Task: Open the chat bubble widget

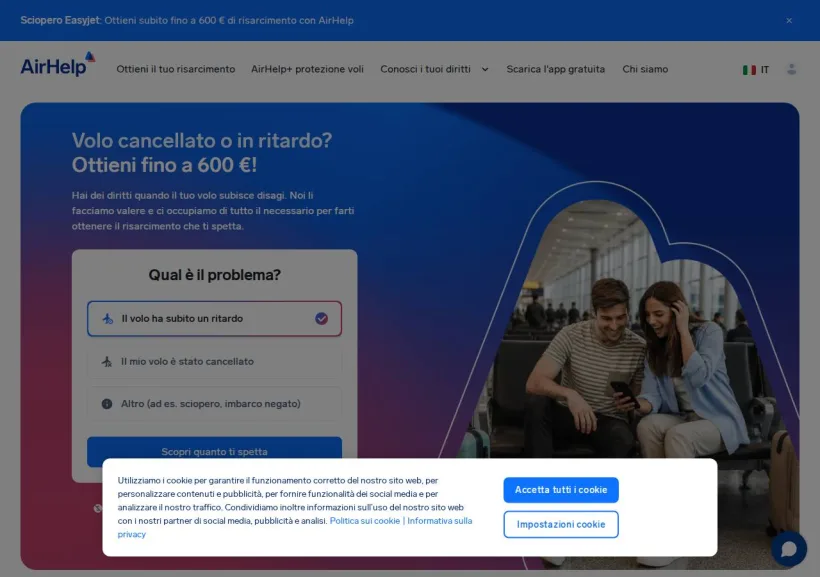Action: click(x=789, y=549)
